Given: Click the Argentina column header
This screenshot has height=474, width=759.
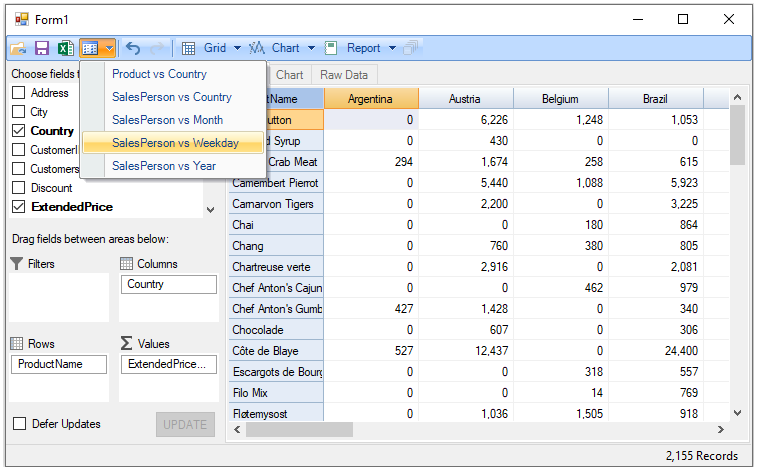Looking at the screenshot, I should point(370,99).
